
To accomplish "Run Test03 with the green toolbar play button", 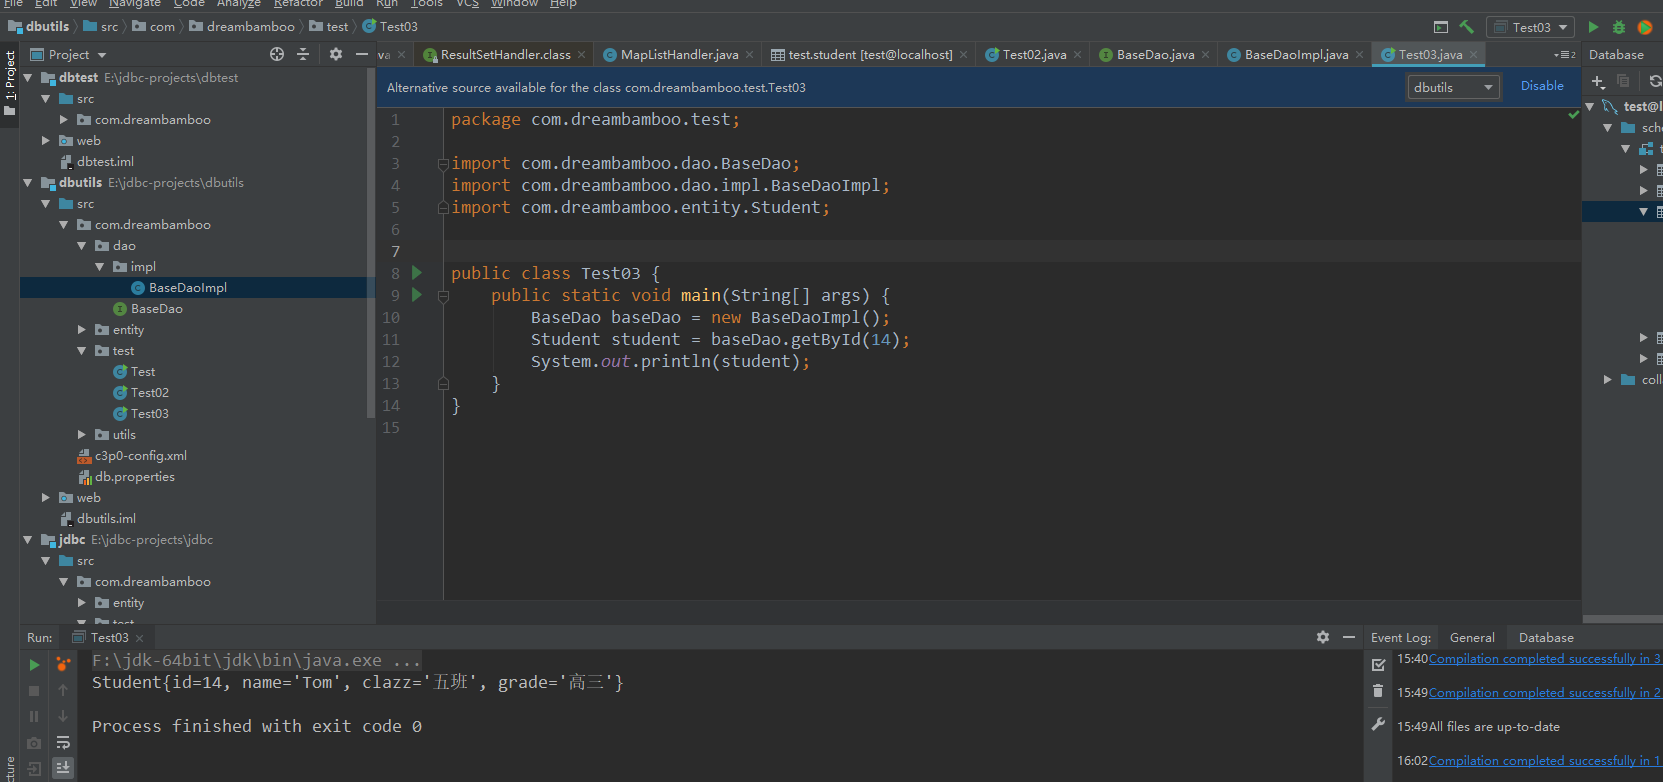I will (1593, 27).
